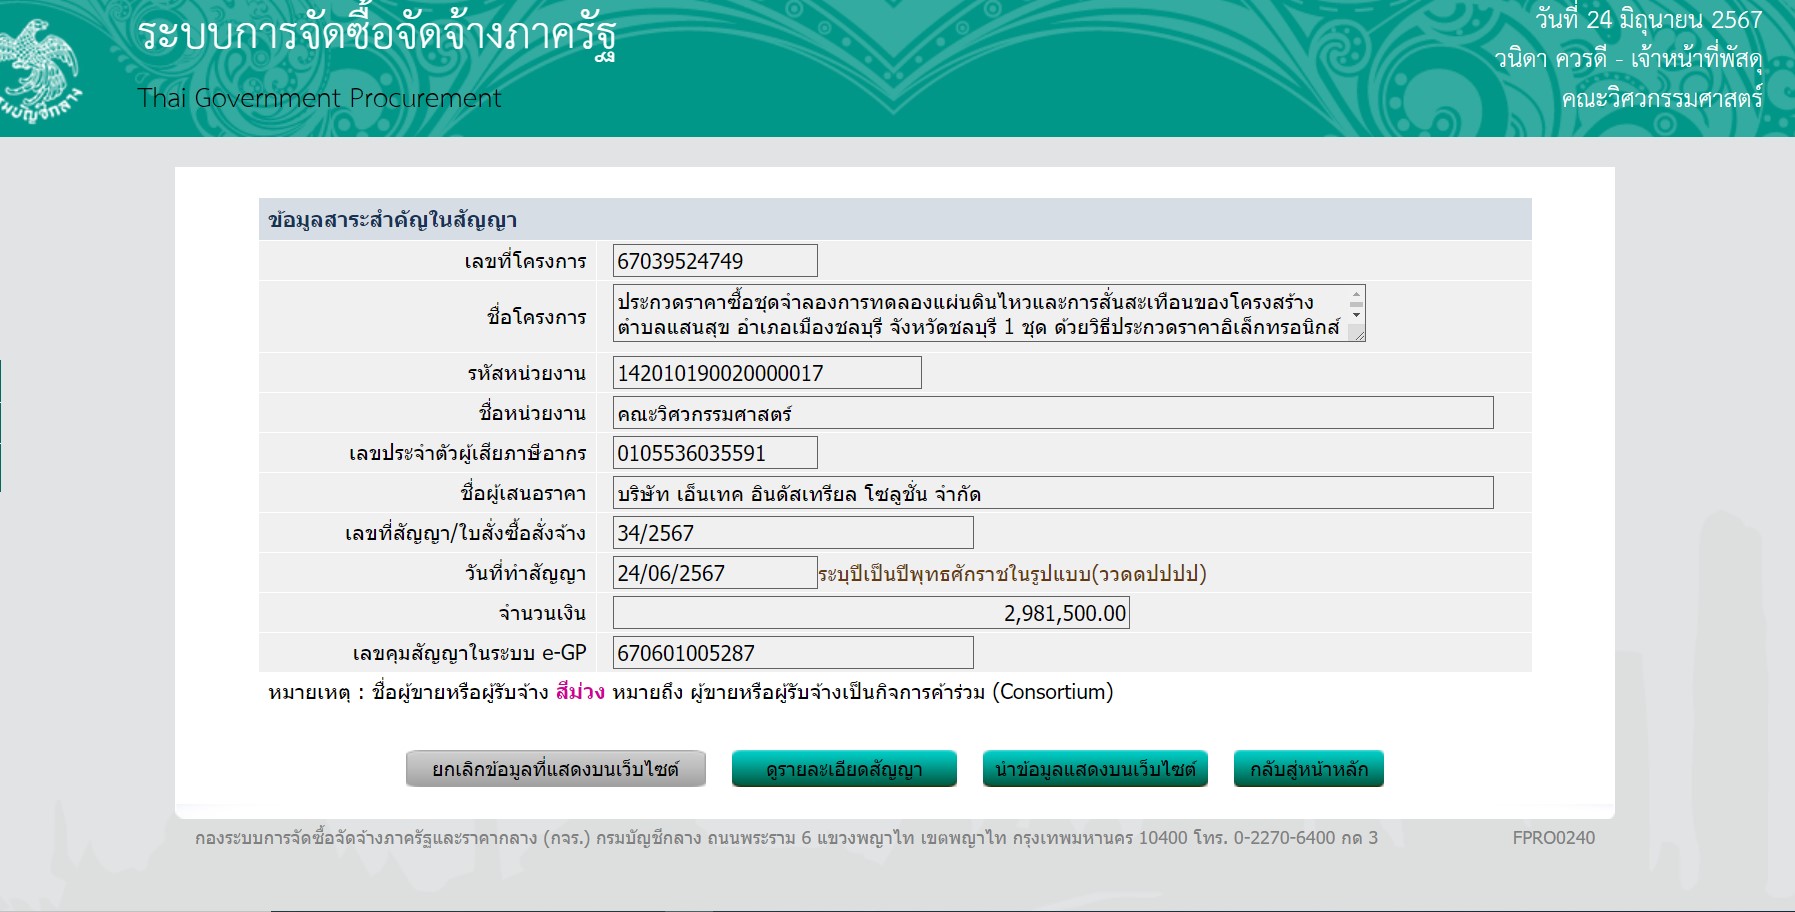This screenshot has height=912, width=1795.
Task: Click inside the project name text area
Action: 980,313
